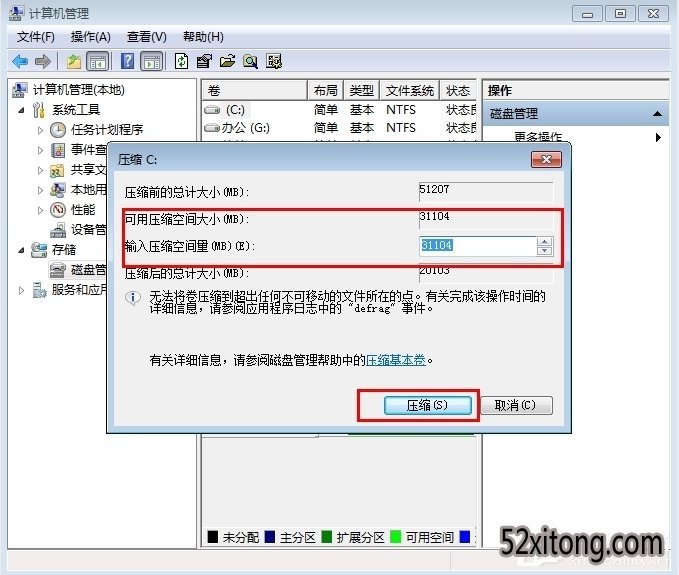Open the 帮助(H) menu

click(203, 37)
